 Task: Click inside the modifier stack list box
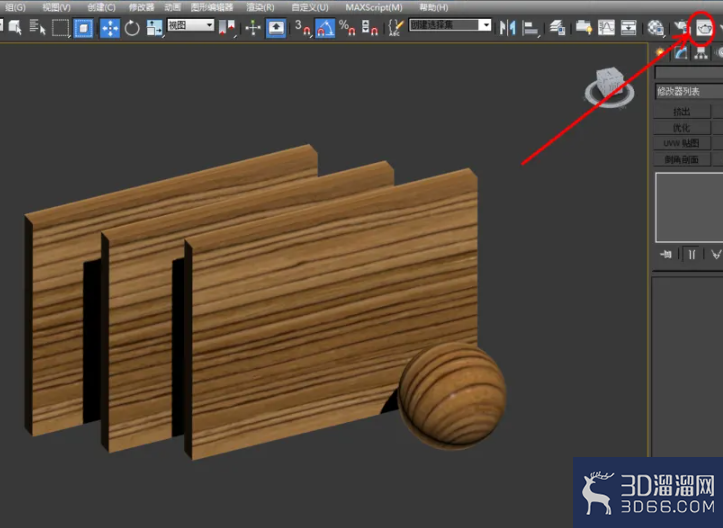pyautogui.click(x=689, y=208)
